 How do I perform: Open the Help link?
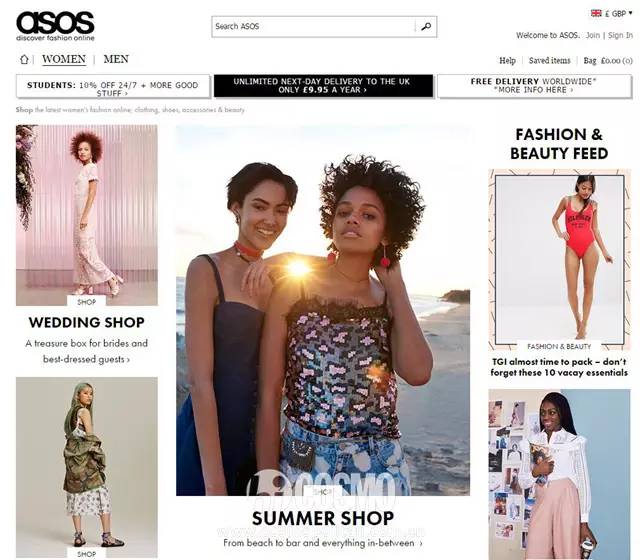point(507,60)
